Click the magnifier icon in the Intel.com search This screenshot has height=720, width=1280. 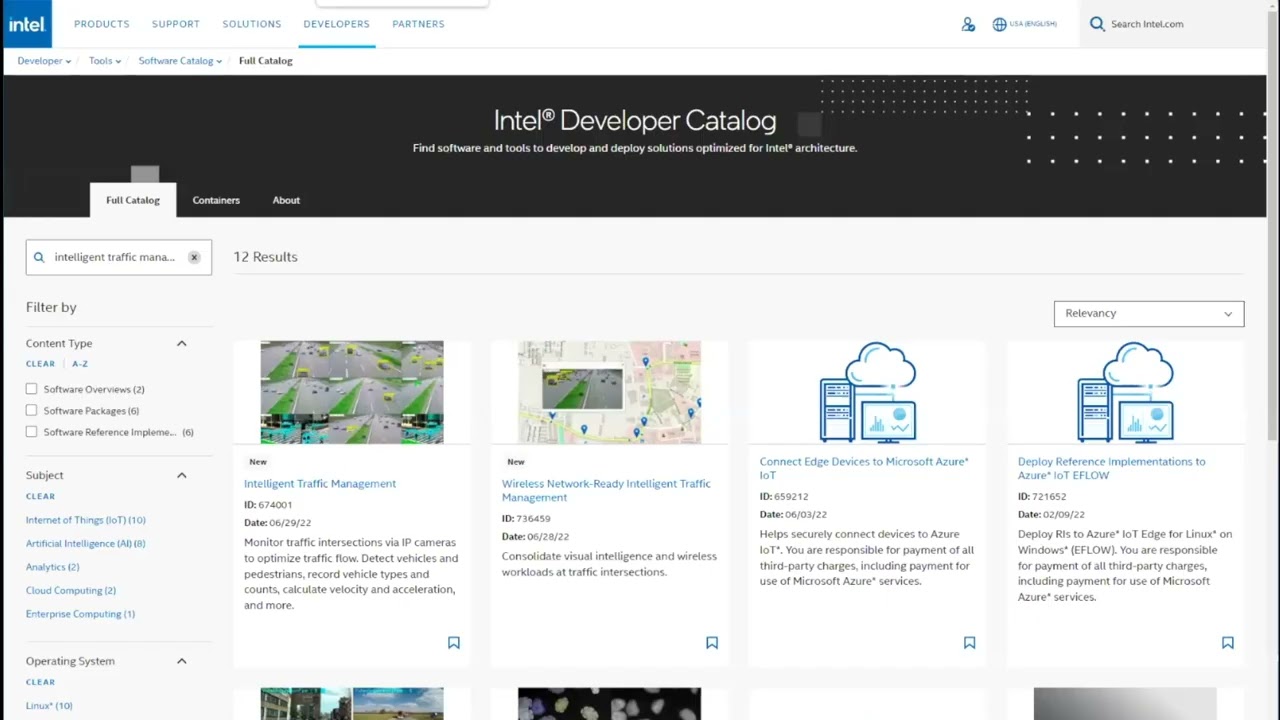(x=1097, y=24)
